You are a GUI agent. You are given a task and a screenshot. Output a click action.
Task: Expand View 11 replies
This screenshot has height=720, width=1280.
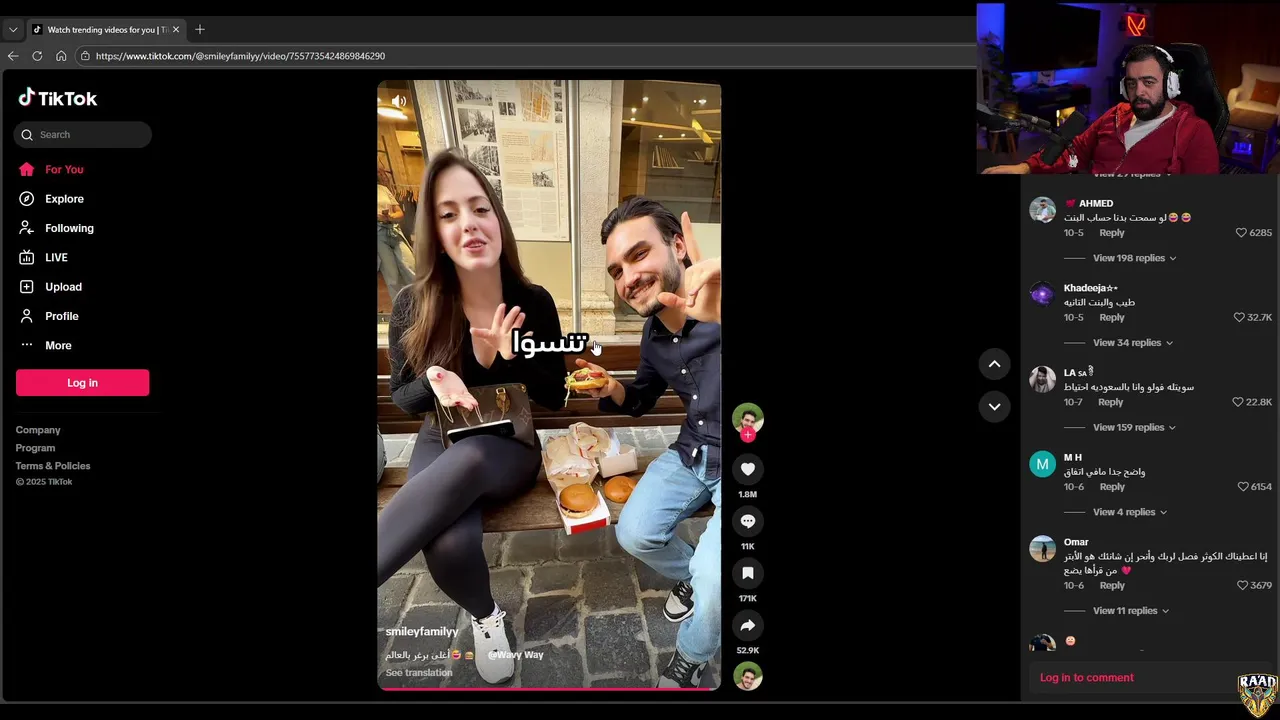1131,611
